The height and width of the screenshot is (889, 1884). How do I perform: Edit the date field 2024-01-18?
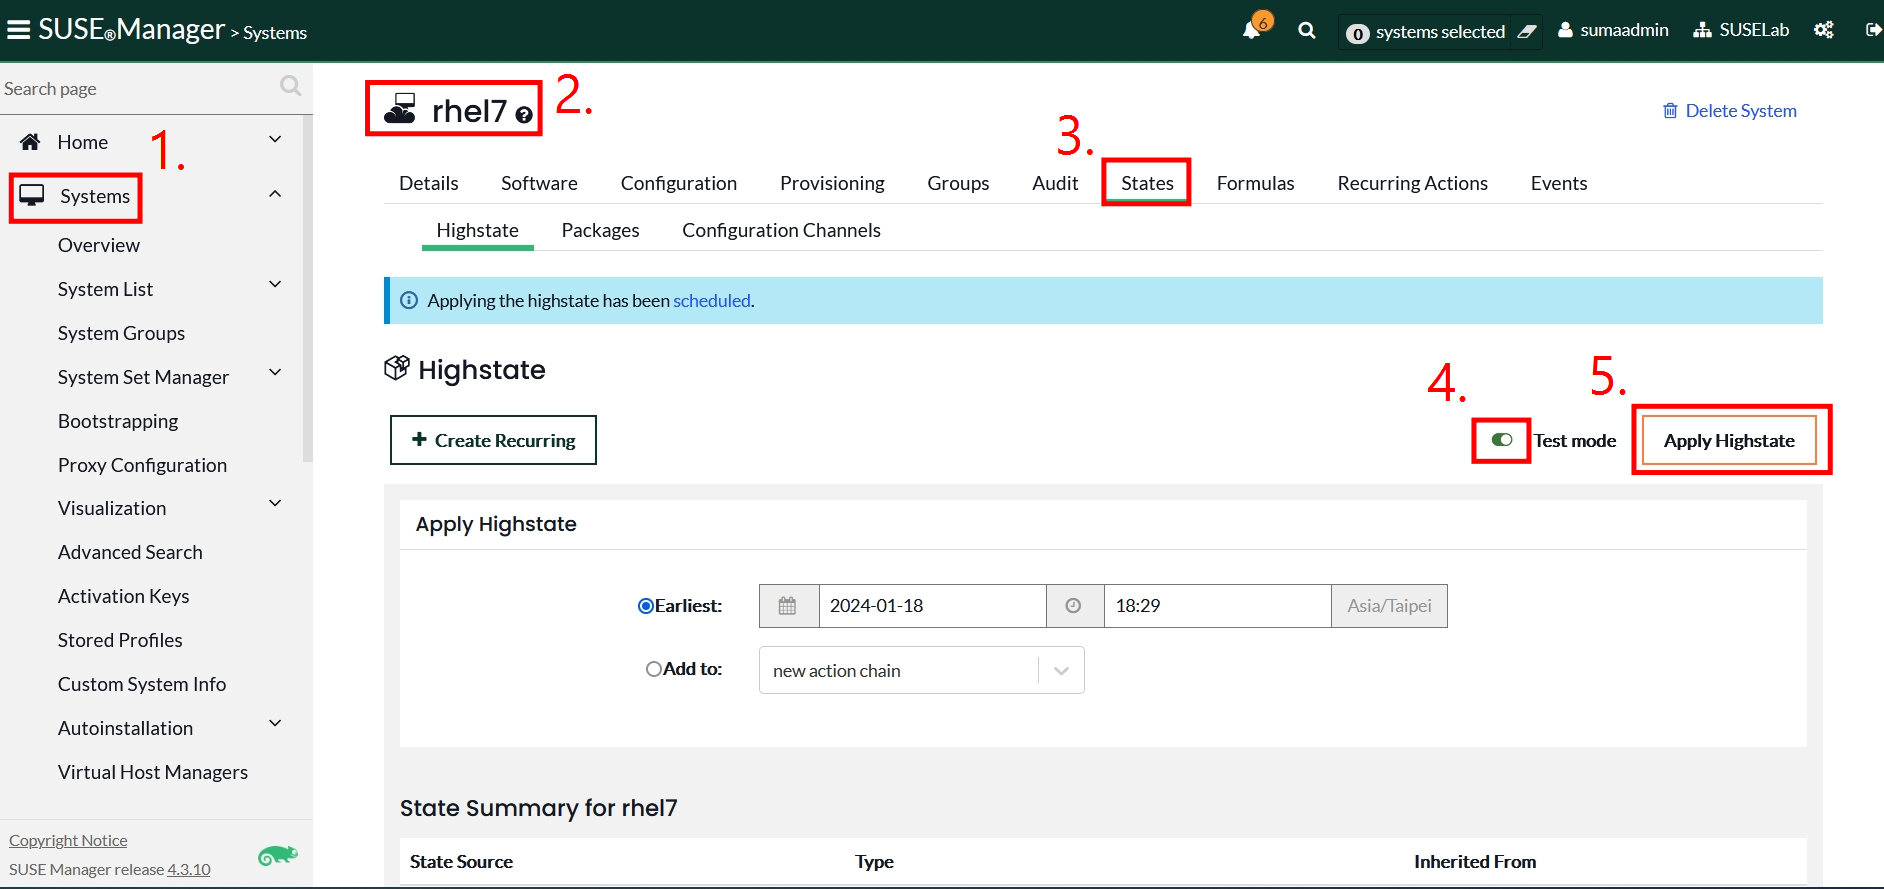click(x=932, y=606)
